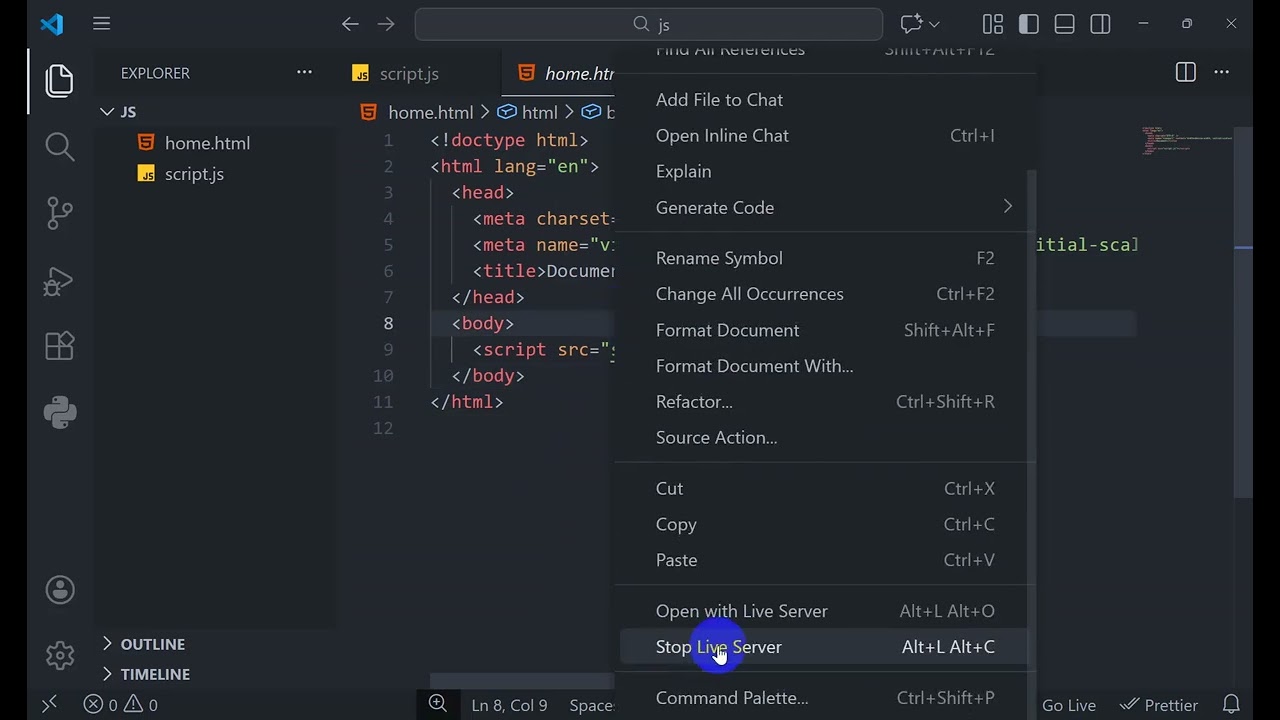Open the Extensions view
This screenshot has width=1280, height=720.
coord(60,346)
